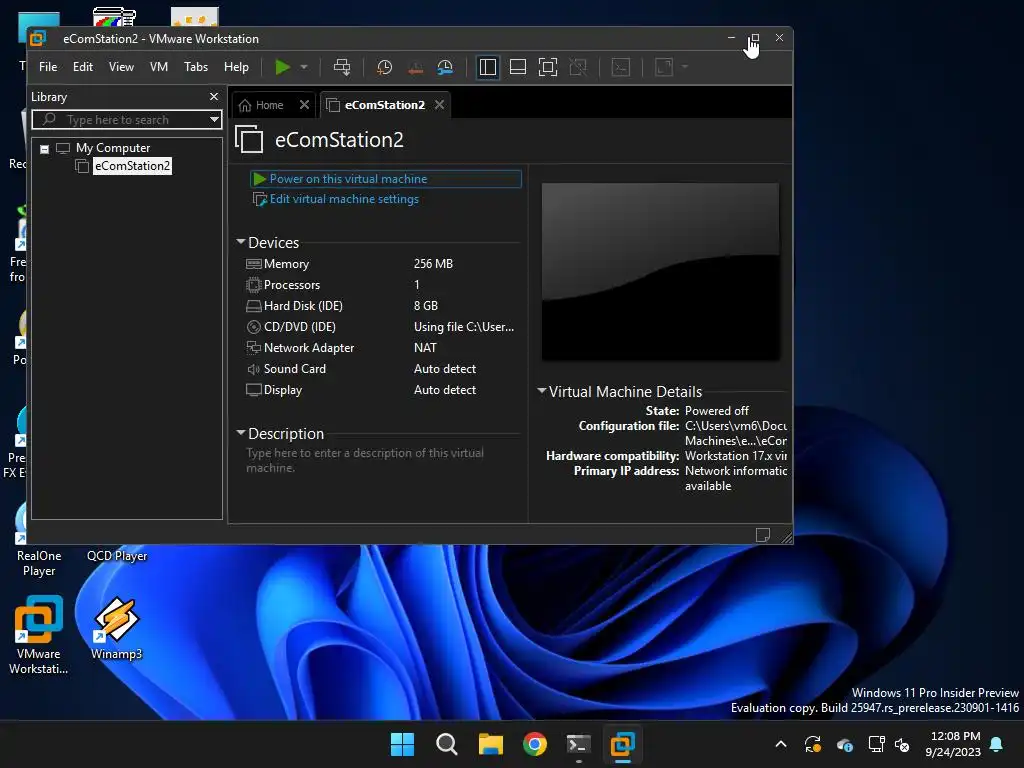Collapse the Devices section
The height and width of the screenshot is (768, 1024).
[x=241, y=242]
